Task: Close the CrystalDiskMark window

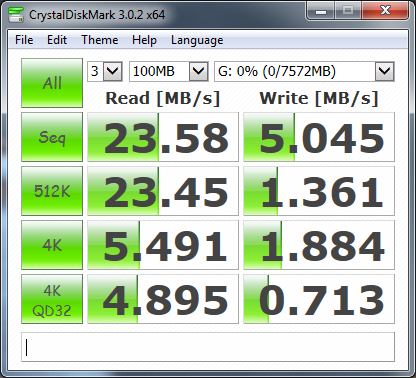Action: pyautogui.click(x=385, y=11)
